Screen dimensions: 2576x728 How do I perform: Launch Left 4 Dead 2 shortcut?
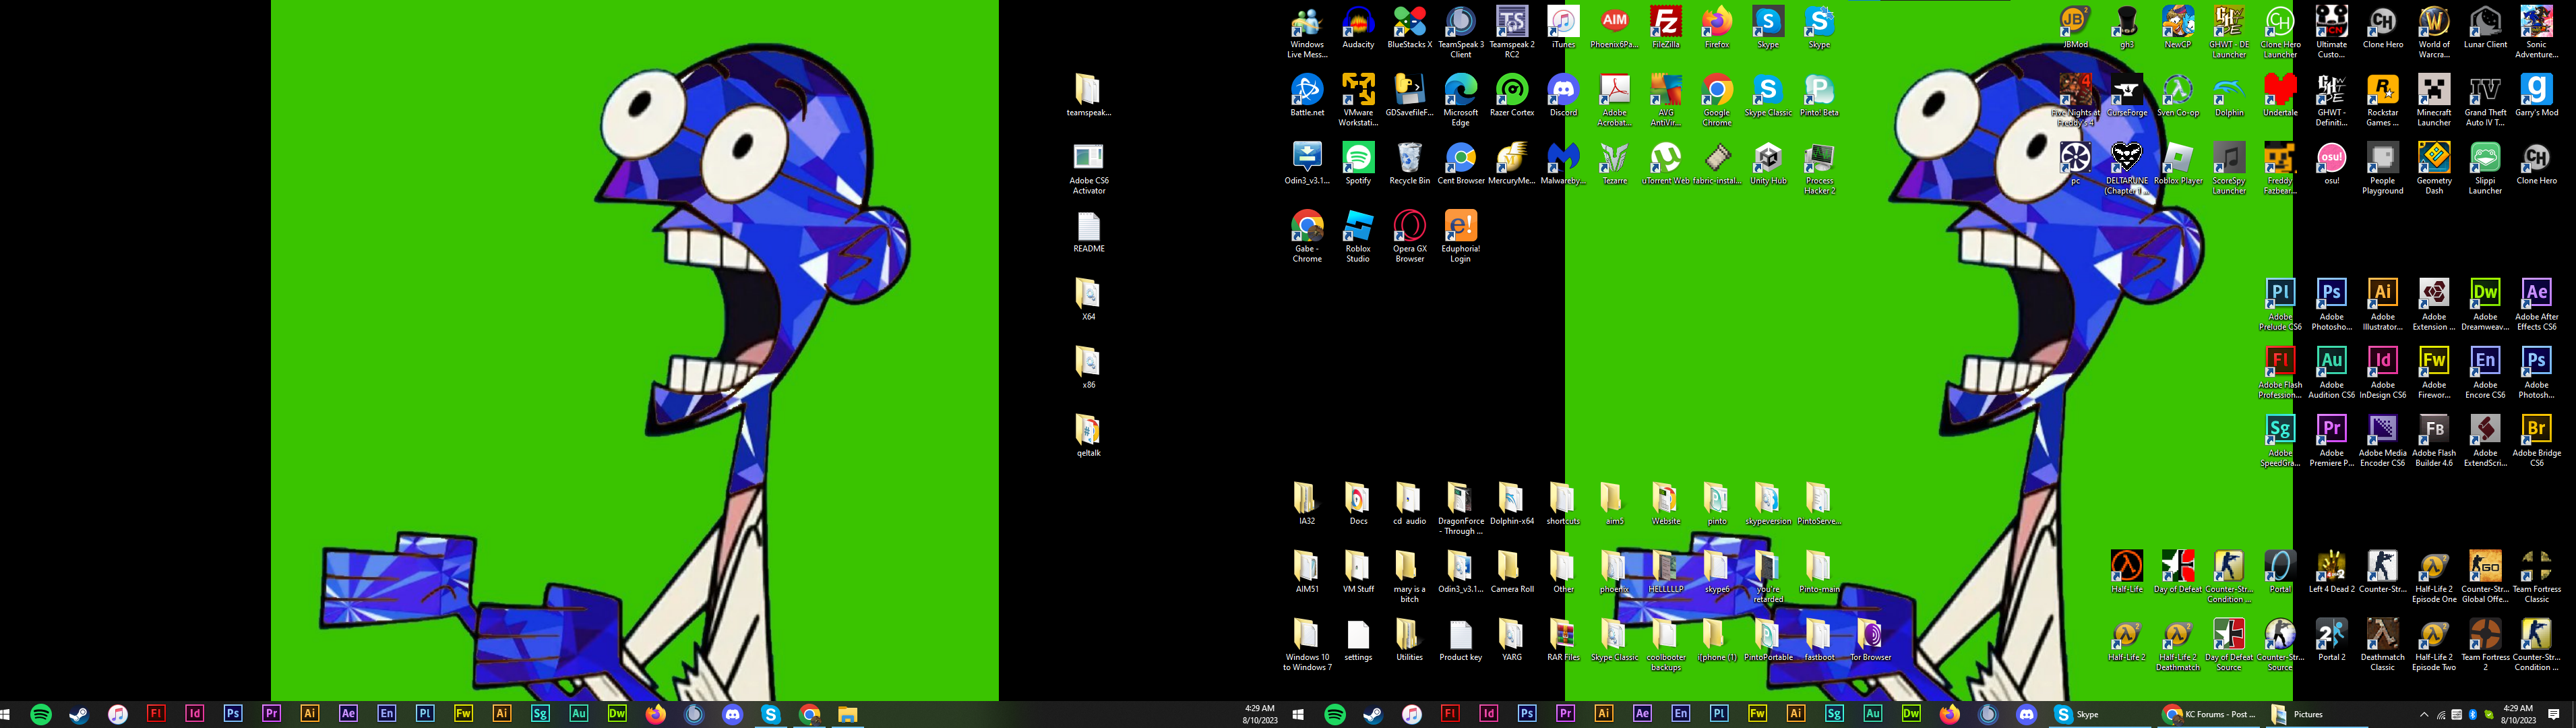pos(2331,571)
